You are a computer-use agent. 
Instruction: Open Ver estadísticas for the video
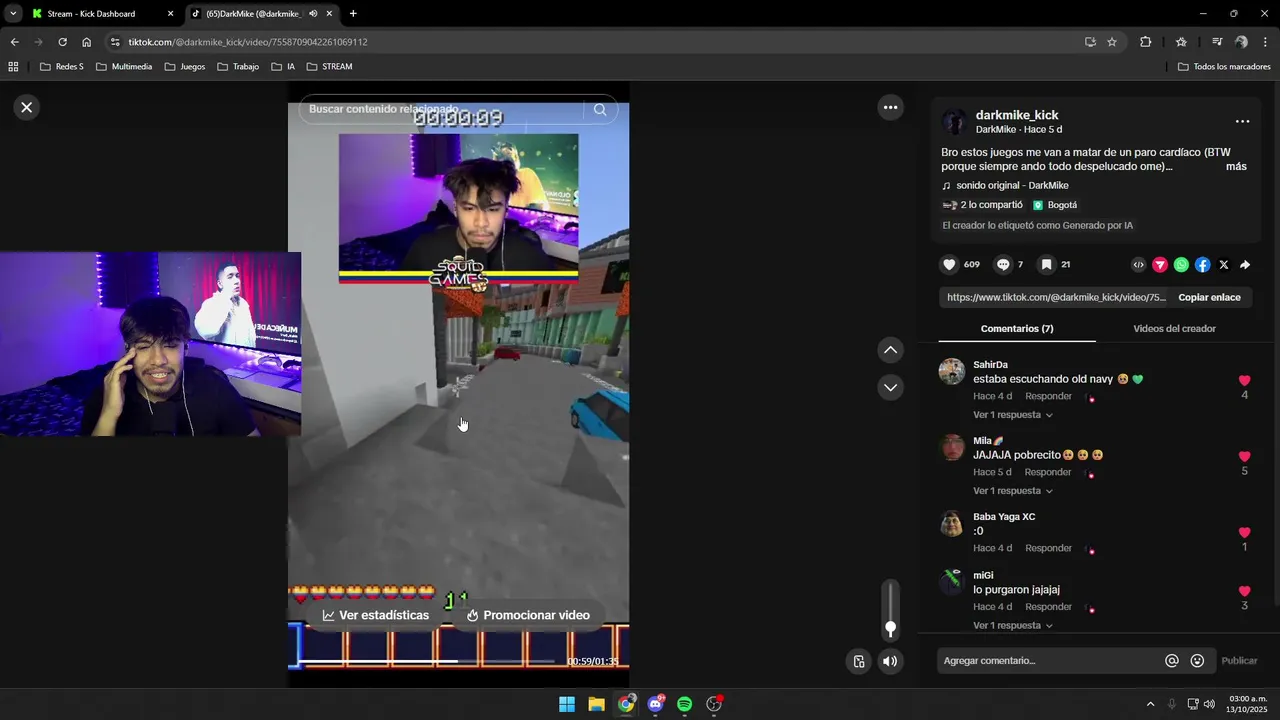375,615
